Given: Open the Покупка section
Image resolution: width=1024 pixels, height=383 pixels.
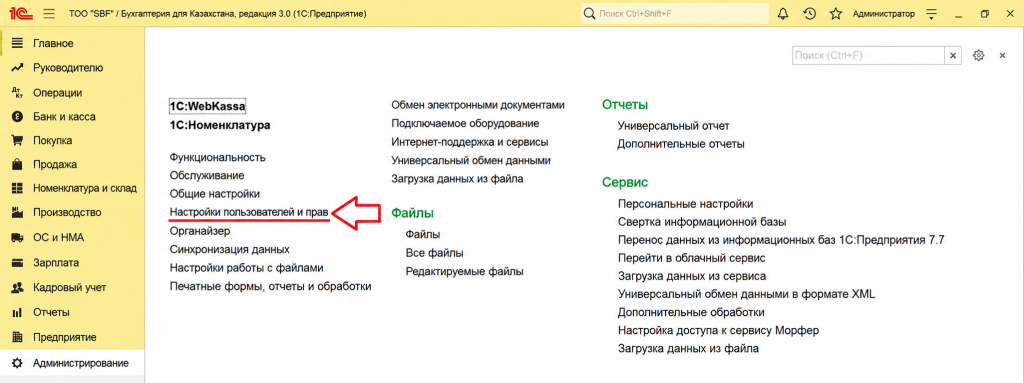Looking at the screenshot, I should (x=52, y=141).
